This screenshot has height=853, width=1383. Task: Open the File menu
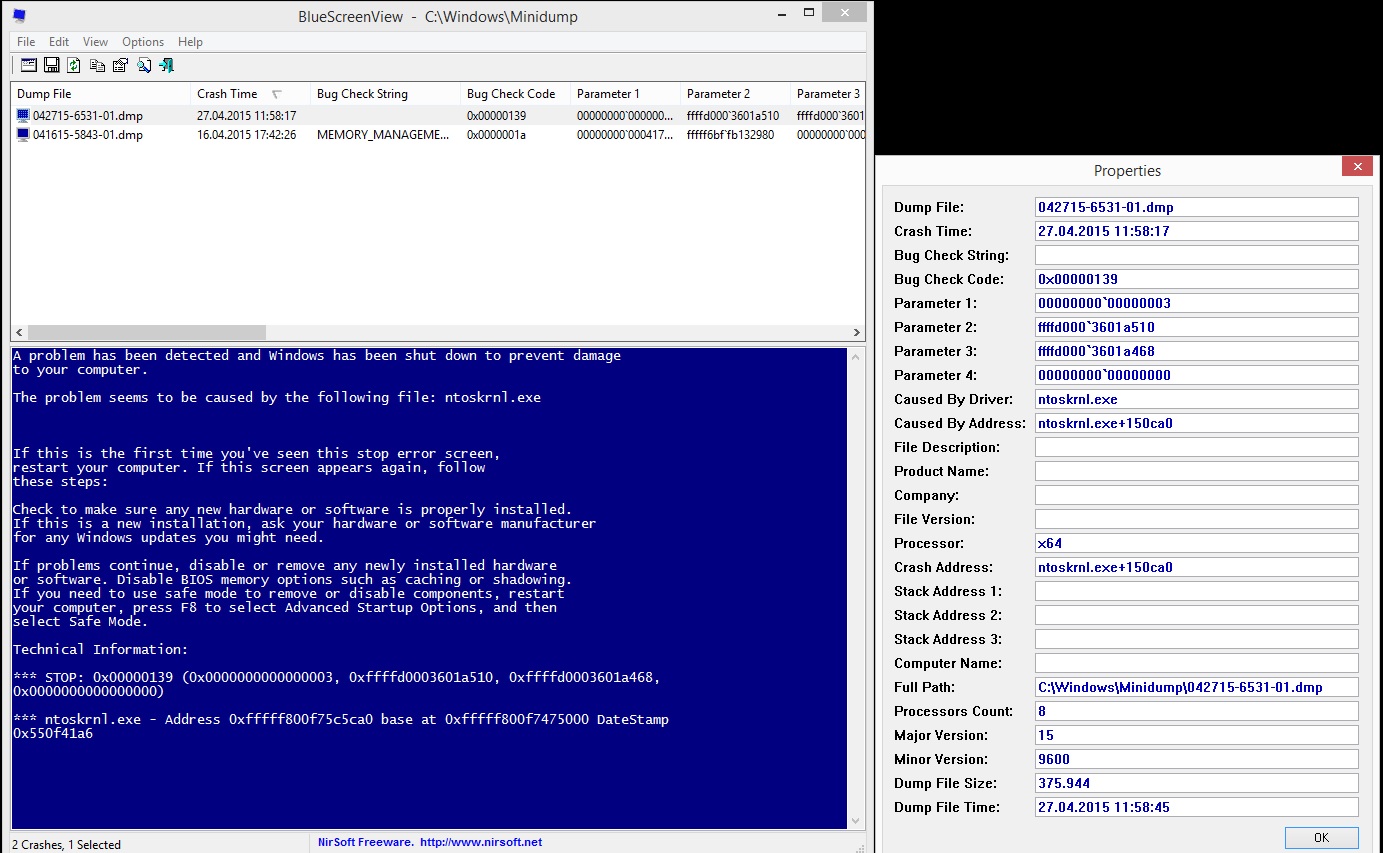click(x=26, y=42)
